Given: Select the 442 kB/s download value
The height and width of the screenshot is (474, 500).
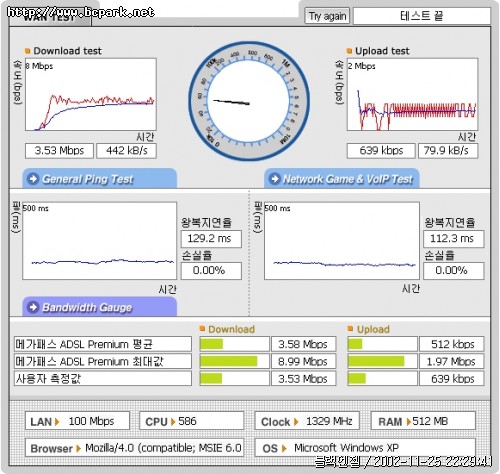Looking at the screenshot, I should pos(127,151).
